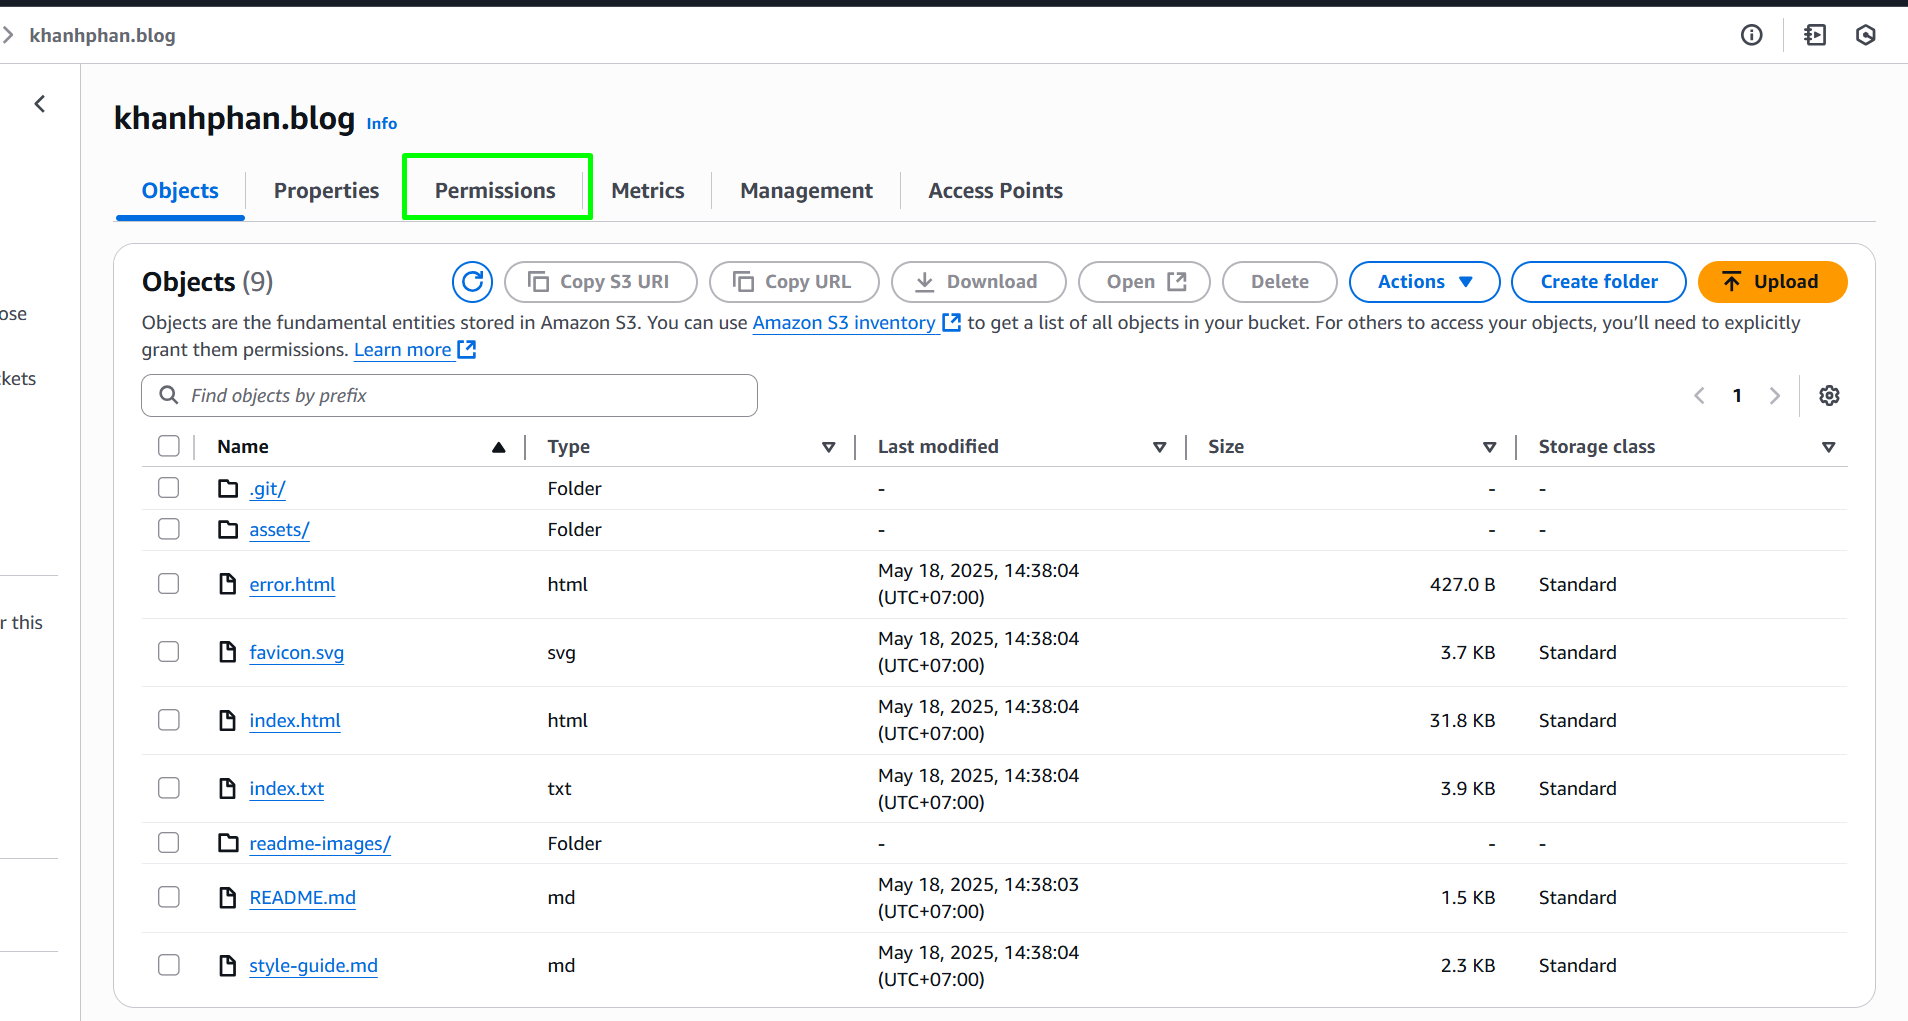Click the .git folder icon
1908x1021 pixels.
(228, 488)
